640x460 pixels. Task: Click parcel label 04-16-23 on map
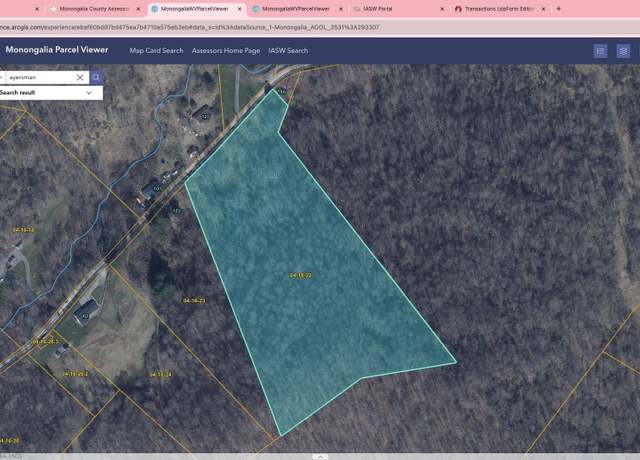click(x=194, y=300)
